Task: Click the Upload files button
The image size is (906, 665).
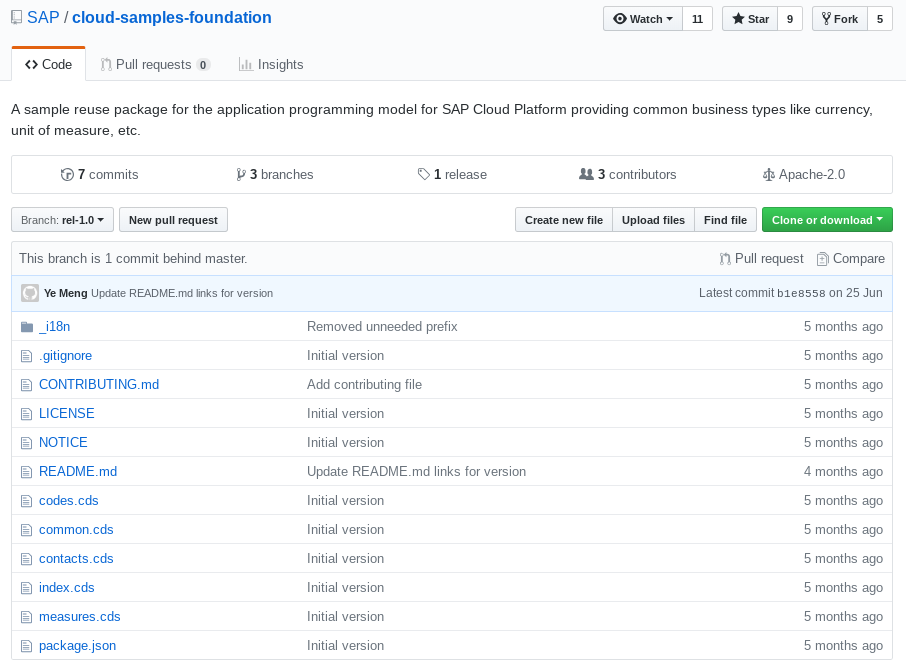Action: pos(653,220)
